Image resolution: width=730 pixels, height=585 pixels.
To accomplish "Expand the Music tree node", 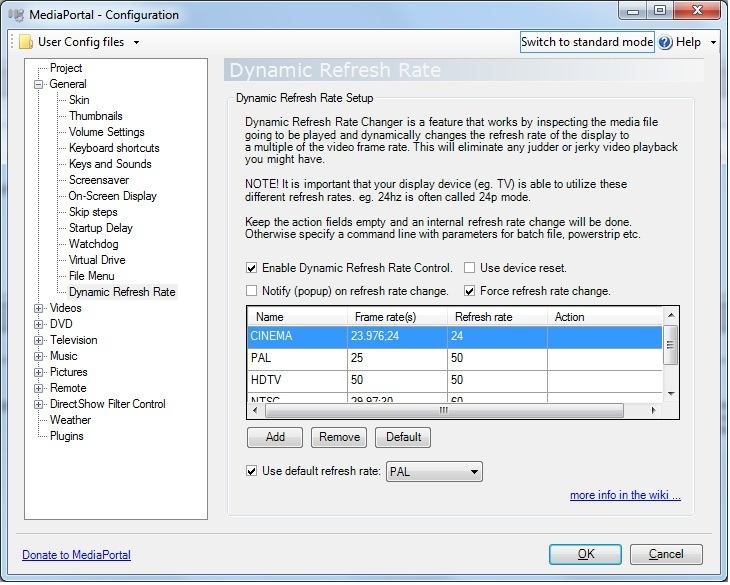I will point(39,357).
